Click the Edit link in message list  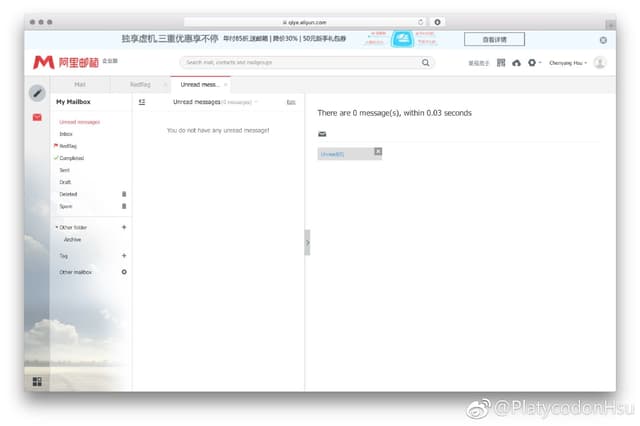[x=291, y=102]
